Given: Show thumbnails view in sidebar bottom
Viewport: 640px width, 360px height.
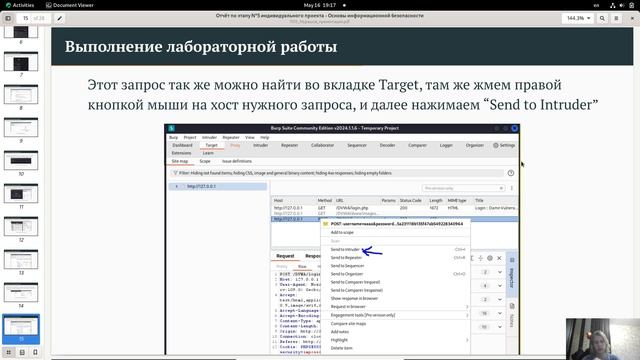Looking at the screenshot, I should (9, 352).
